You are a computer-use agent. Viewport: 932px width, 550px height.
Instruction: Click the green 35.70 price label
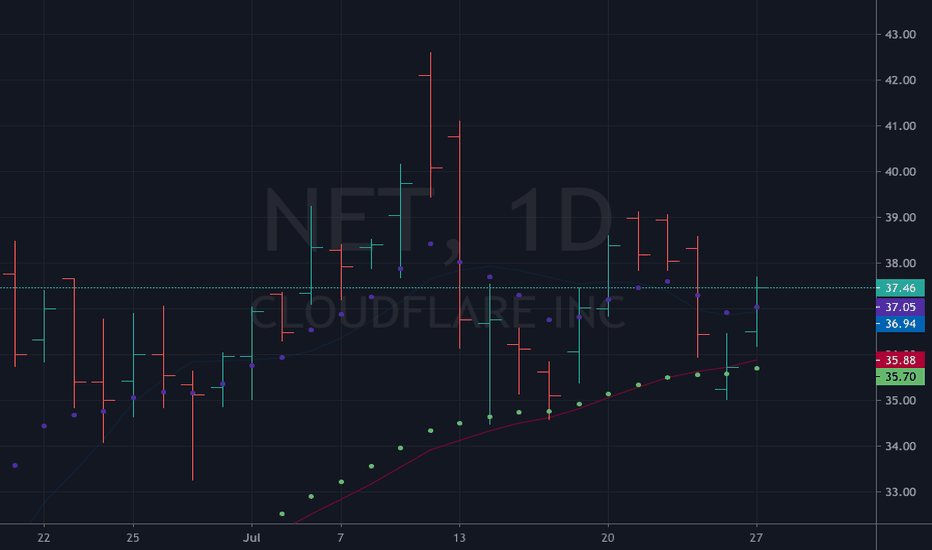point(900,377)
